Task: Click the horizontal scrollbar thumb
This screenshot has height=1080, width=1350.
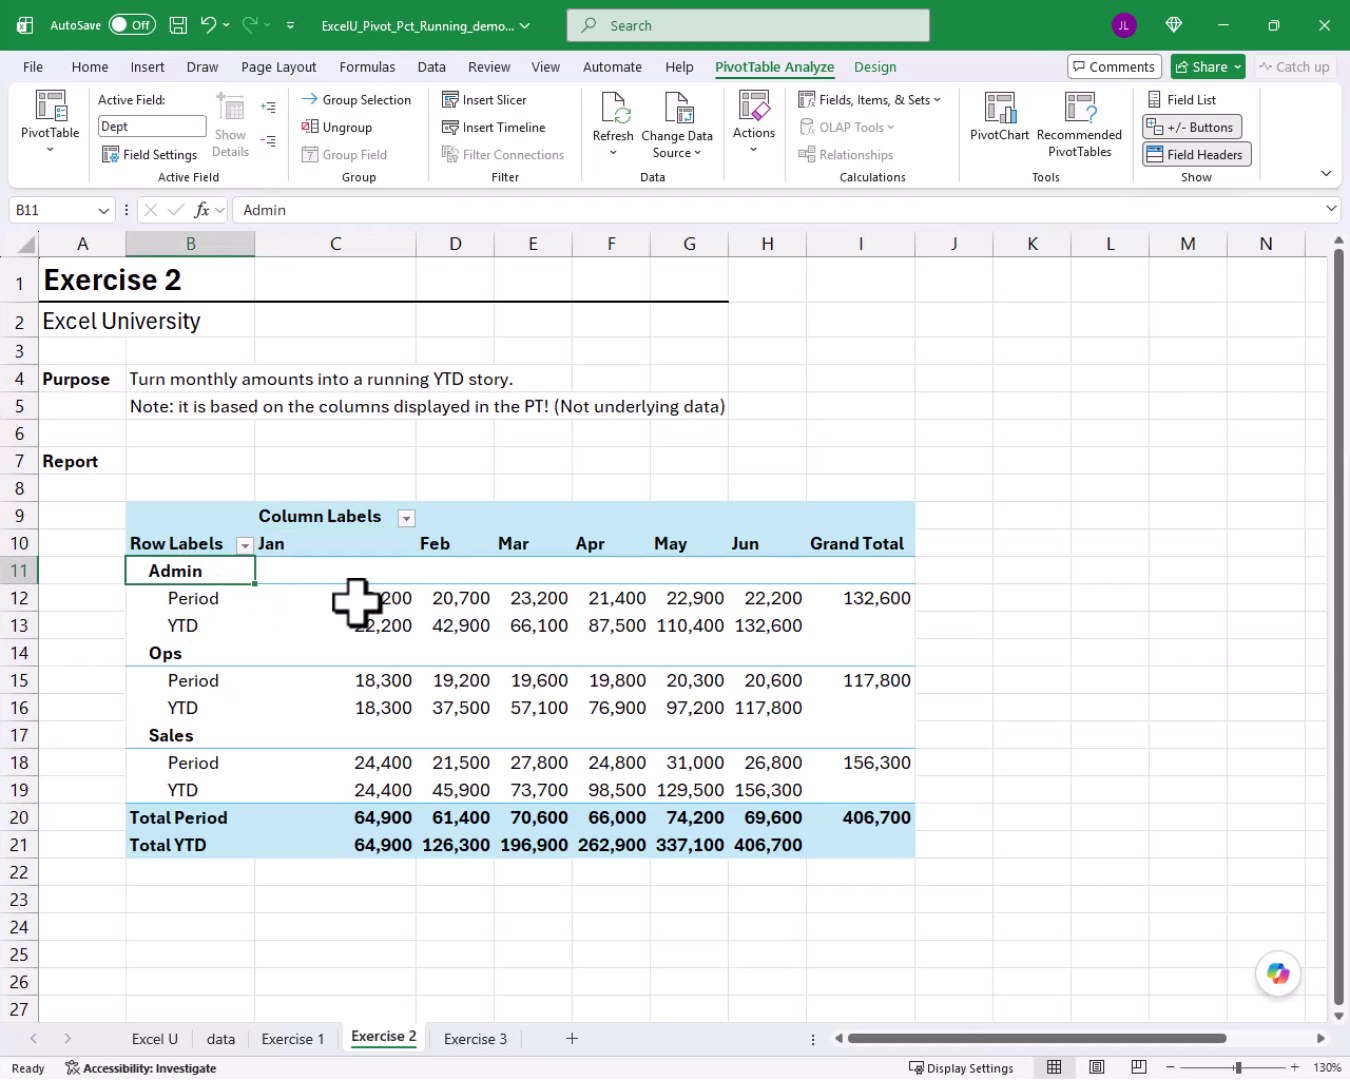Action: 1036,1039
